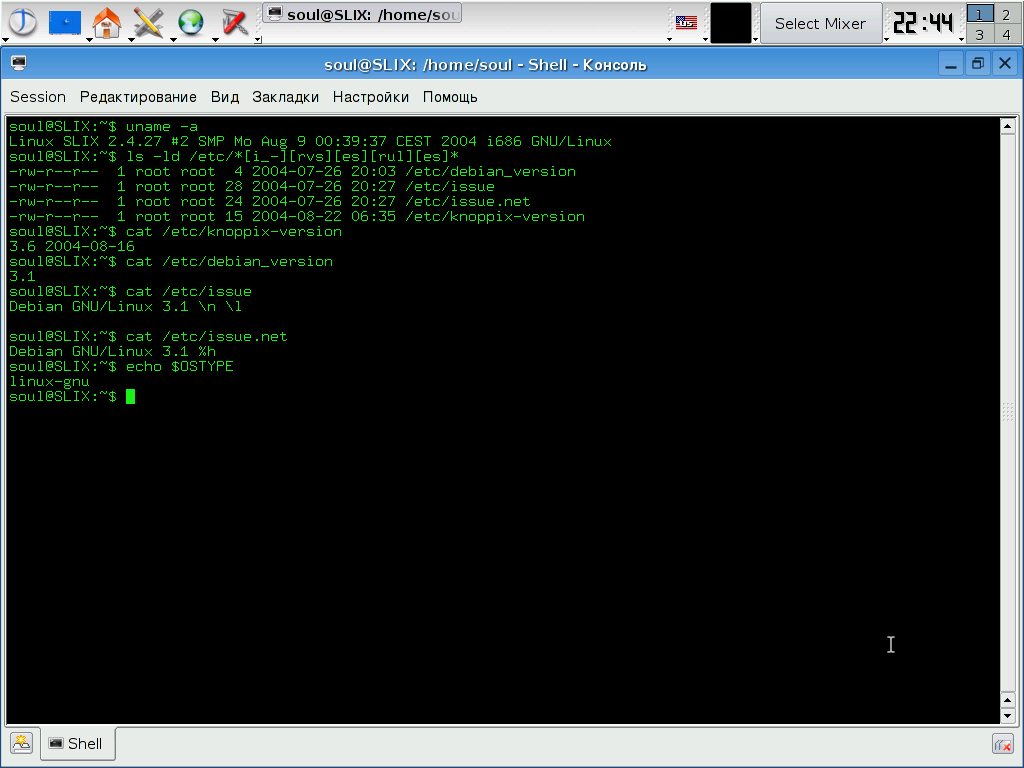This screenshot has height=768, width=1024.
Task: Select the Shell session tab
Action: click(x=78, y=743)
